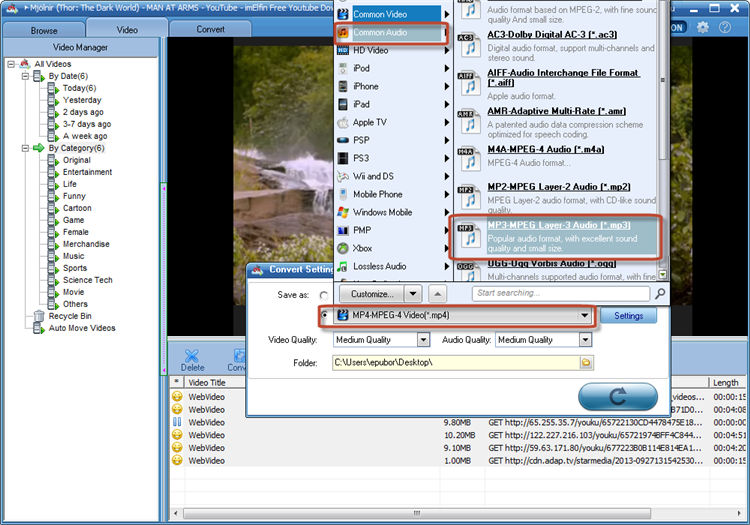Viewport: 750px width, 525px height.
Task: Click the Wii and DS icon
Action: 343,176
